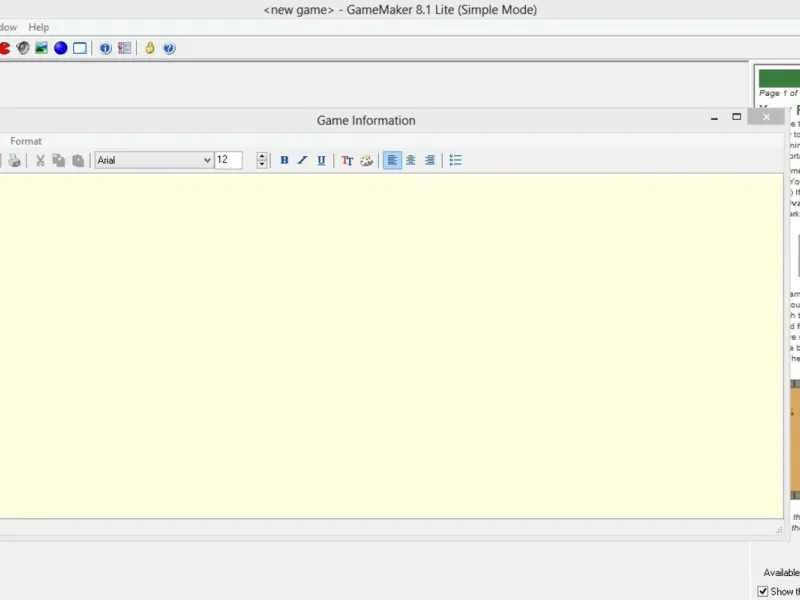Toggle bulleted list formatting
800x600 pixels.
pyautogui.click(x=456, y=160)
